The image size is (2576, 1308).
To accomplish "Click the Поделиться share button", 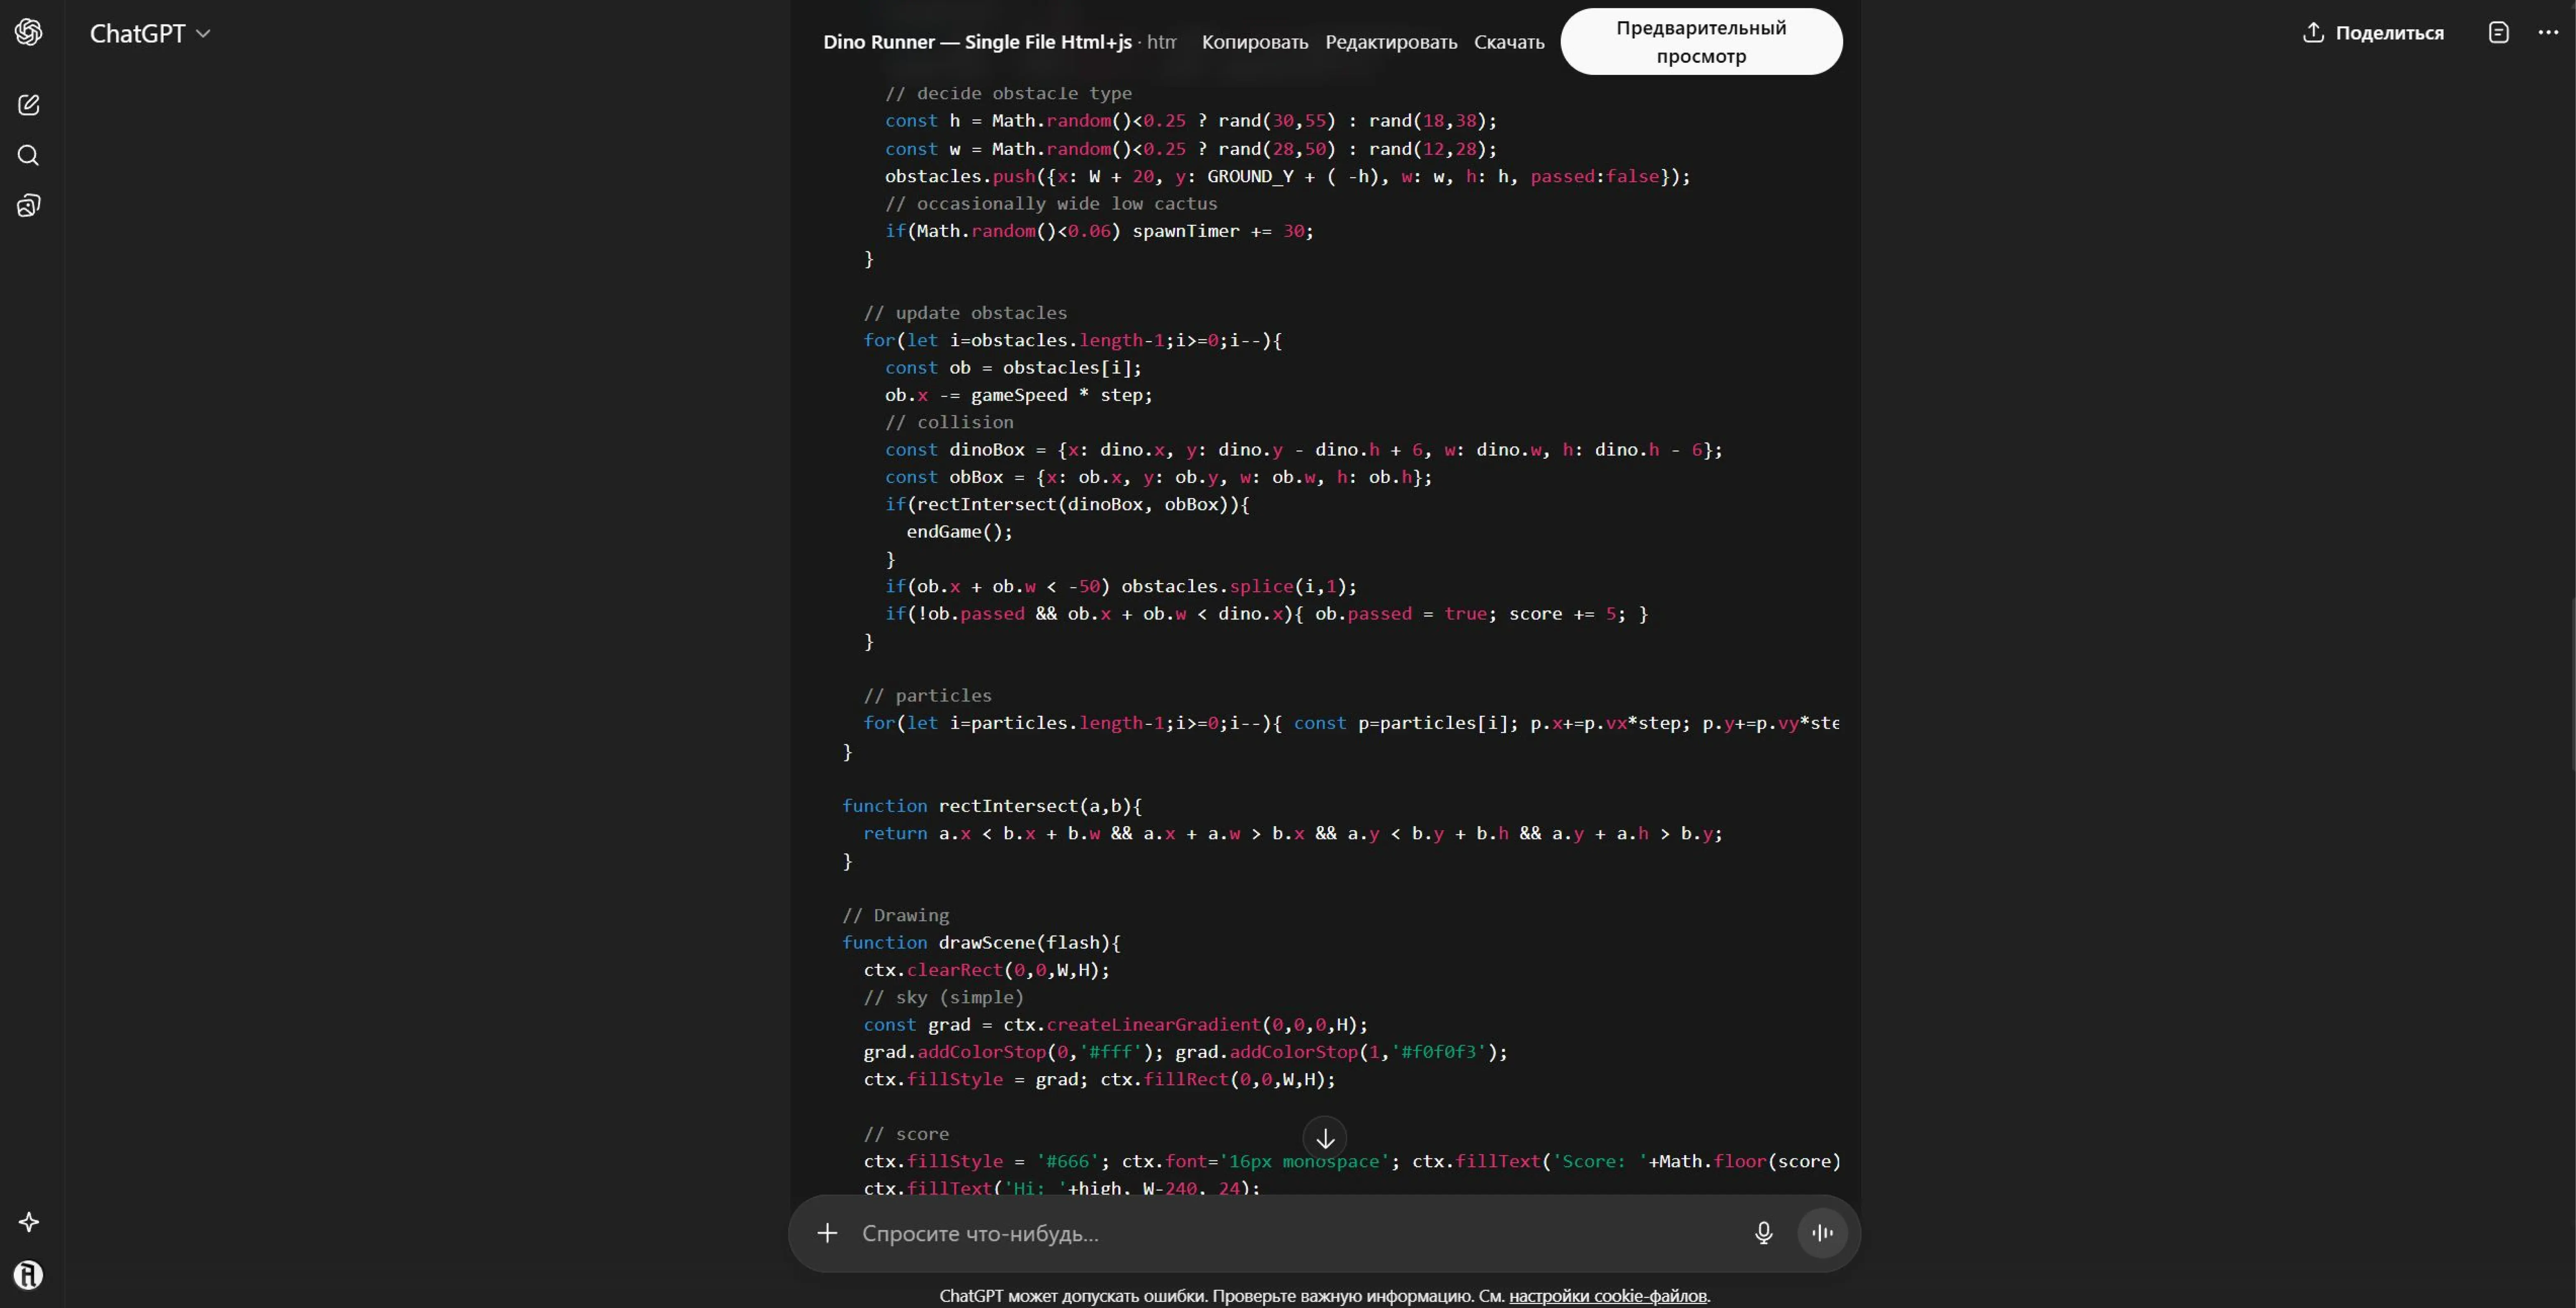I will 2373,33.
